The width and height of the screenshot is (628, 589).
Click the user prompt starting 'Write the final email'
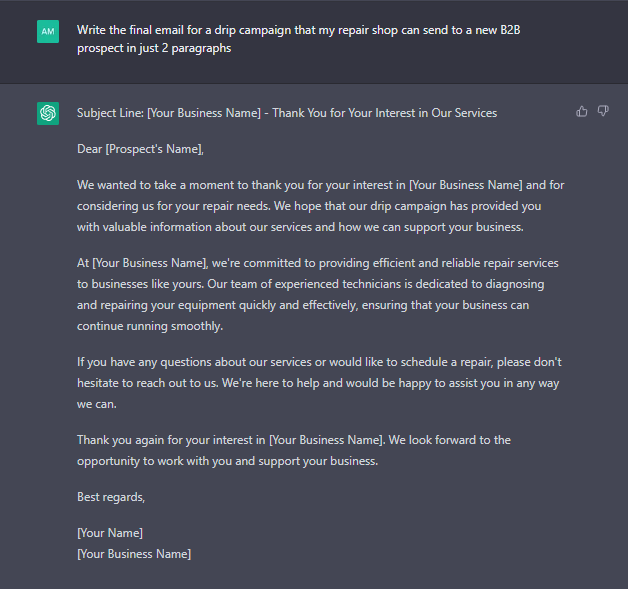pyautogui.click(x=298, y=39)
